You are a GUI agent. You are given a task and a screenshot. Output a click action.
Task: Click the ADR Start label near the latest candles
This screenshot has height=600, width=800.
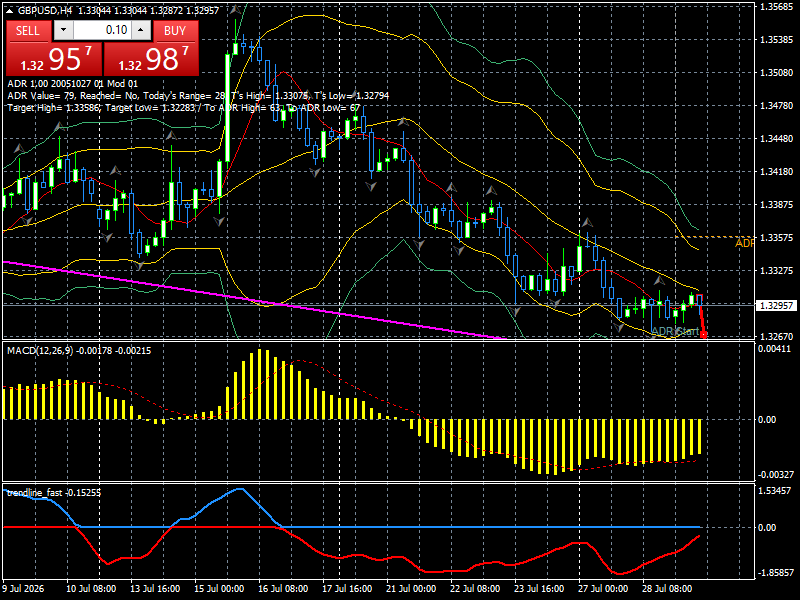click(x=675, y=331)
